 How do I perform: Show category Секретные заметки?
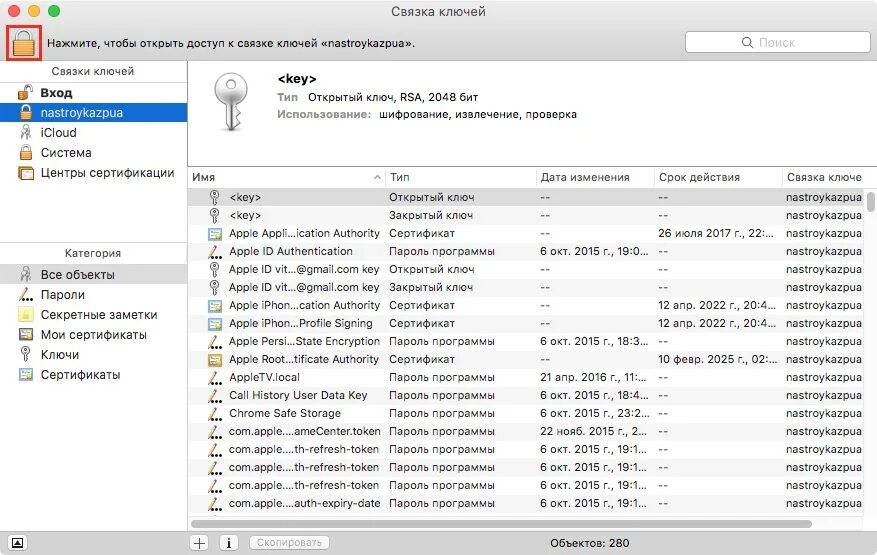(x=93, y=315)
